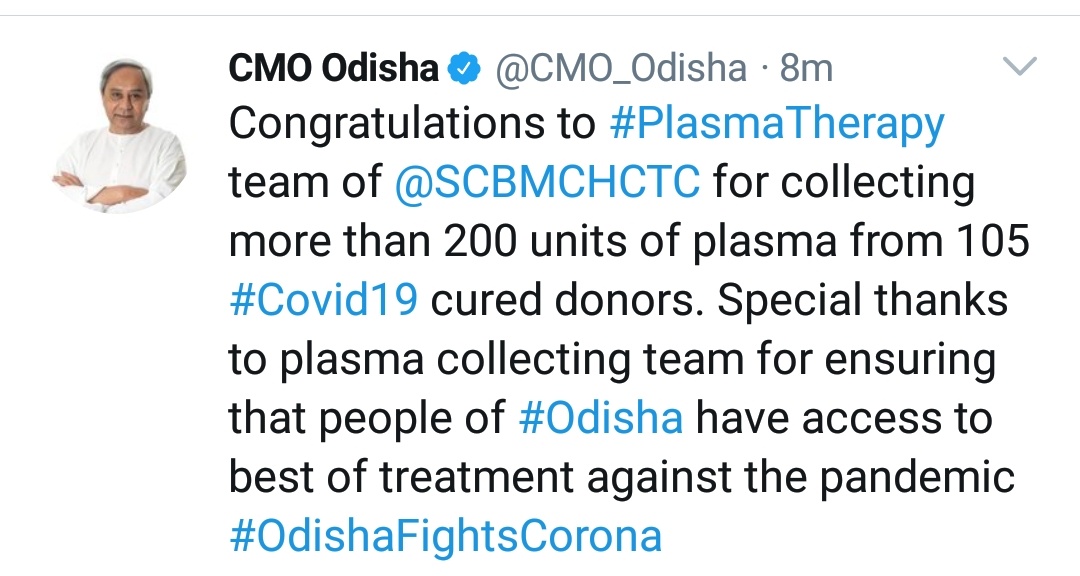Select the standalone #Odisha hashtag in tweet
This screenshot has height=576, width=1080.
coord(602,418)
